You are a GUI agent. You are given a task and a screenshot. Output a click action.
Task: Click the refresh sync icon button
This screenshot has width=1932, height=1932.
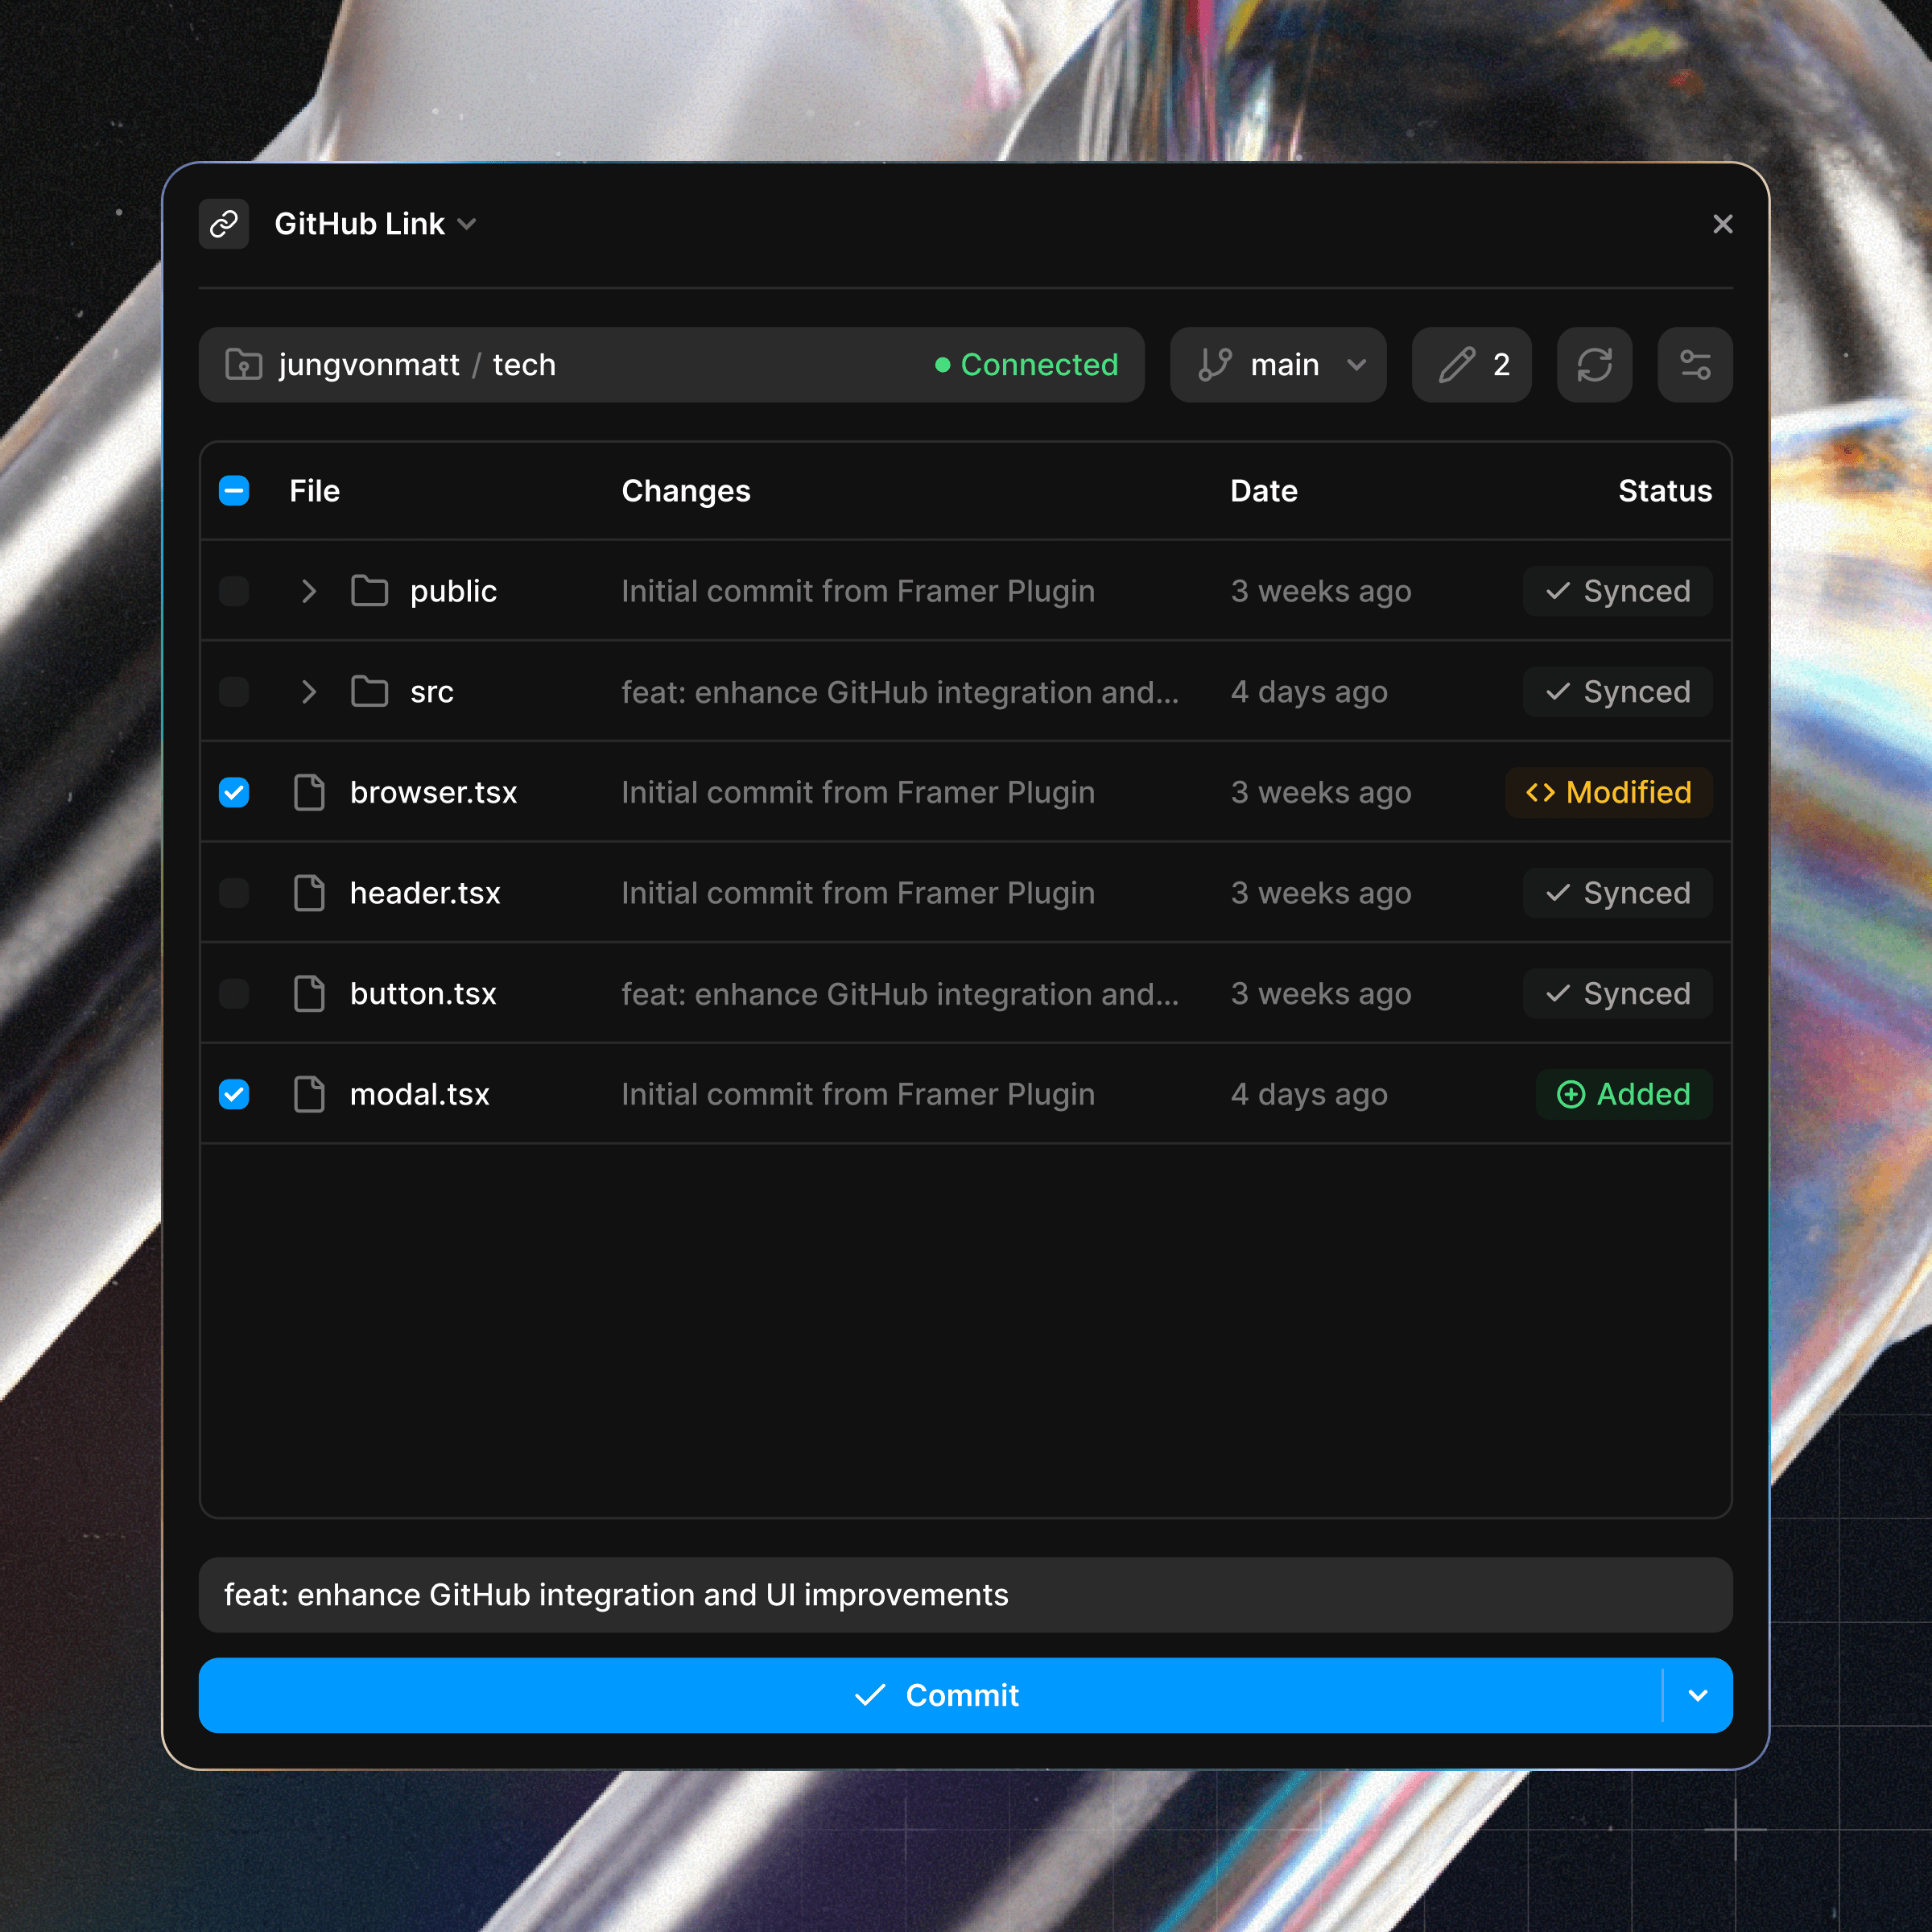[x=1594, y=365]
